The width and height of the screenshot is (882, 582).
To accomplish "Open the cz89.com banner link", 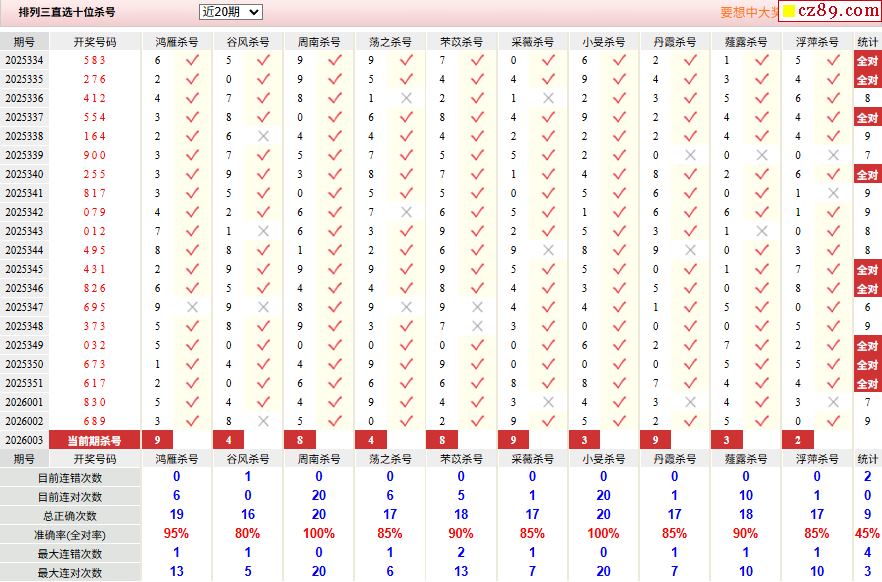I will click(x=830, y=11).
